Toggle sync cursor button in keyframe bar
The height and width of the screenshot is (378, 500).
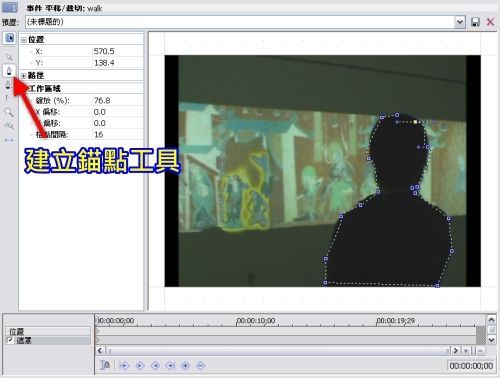point(105,365)
